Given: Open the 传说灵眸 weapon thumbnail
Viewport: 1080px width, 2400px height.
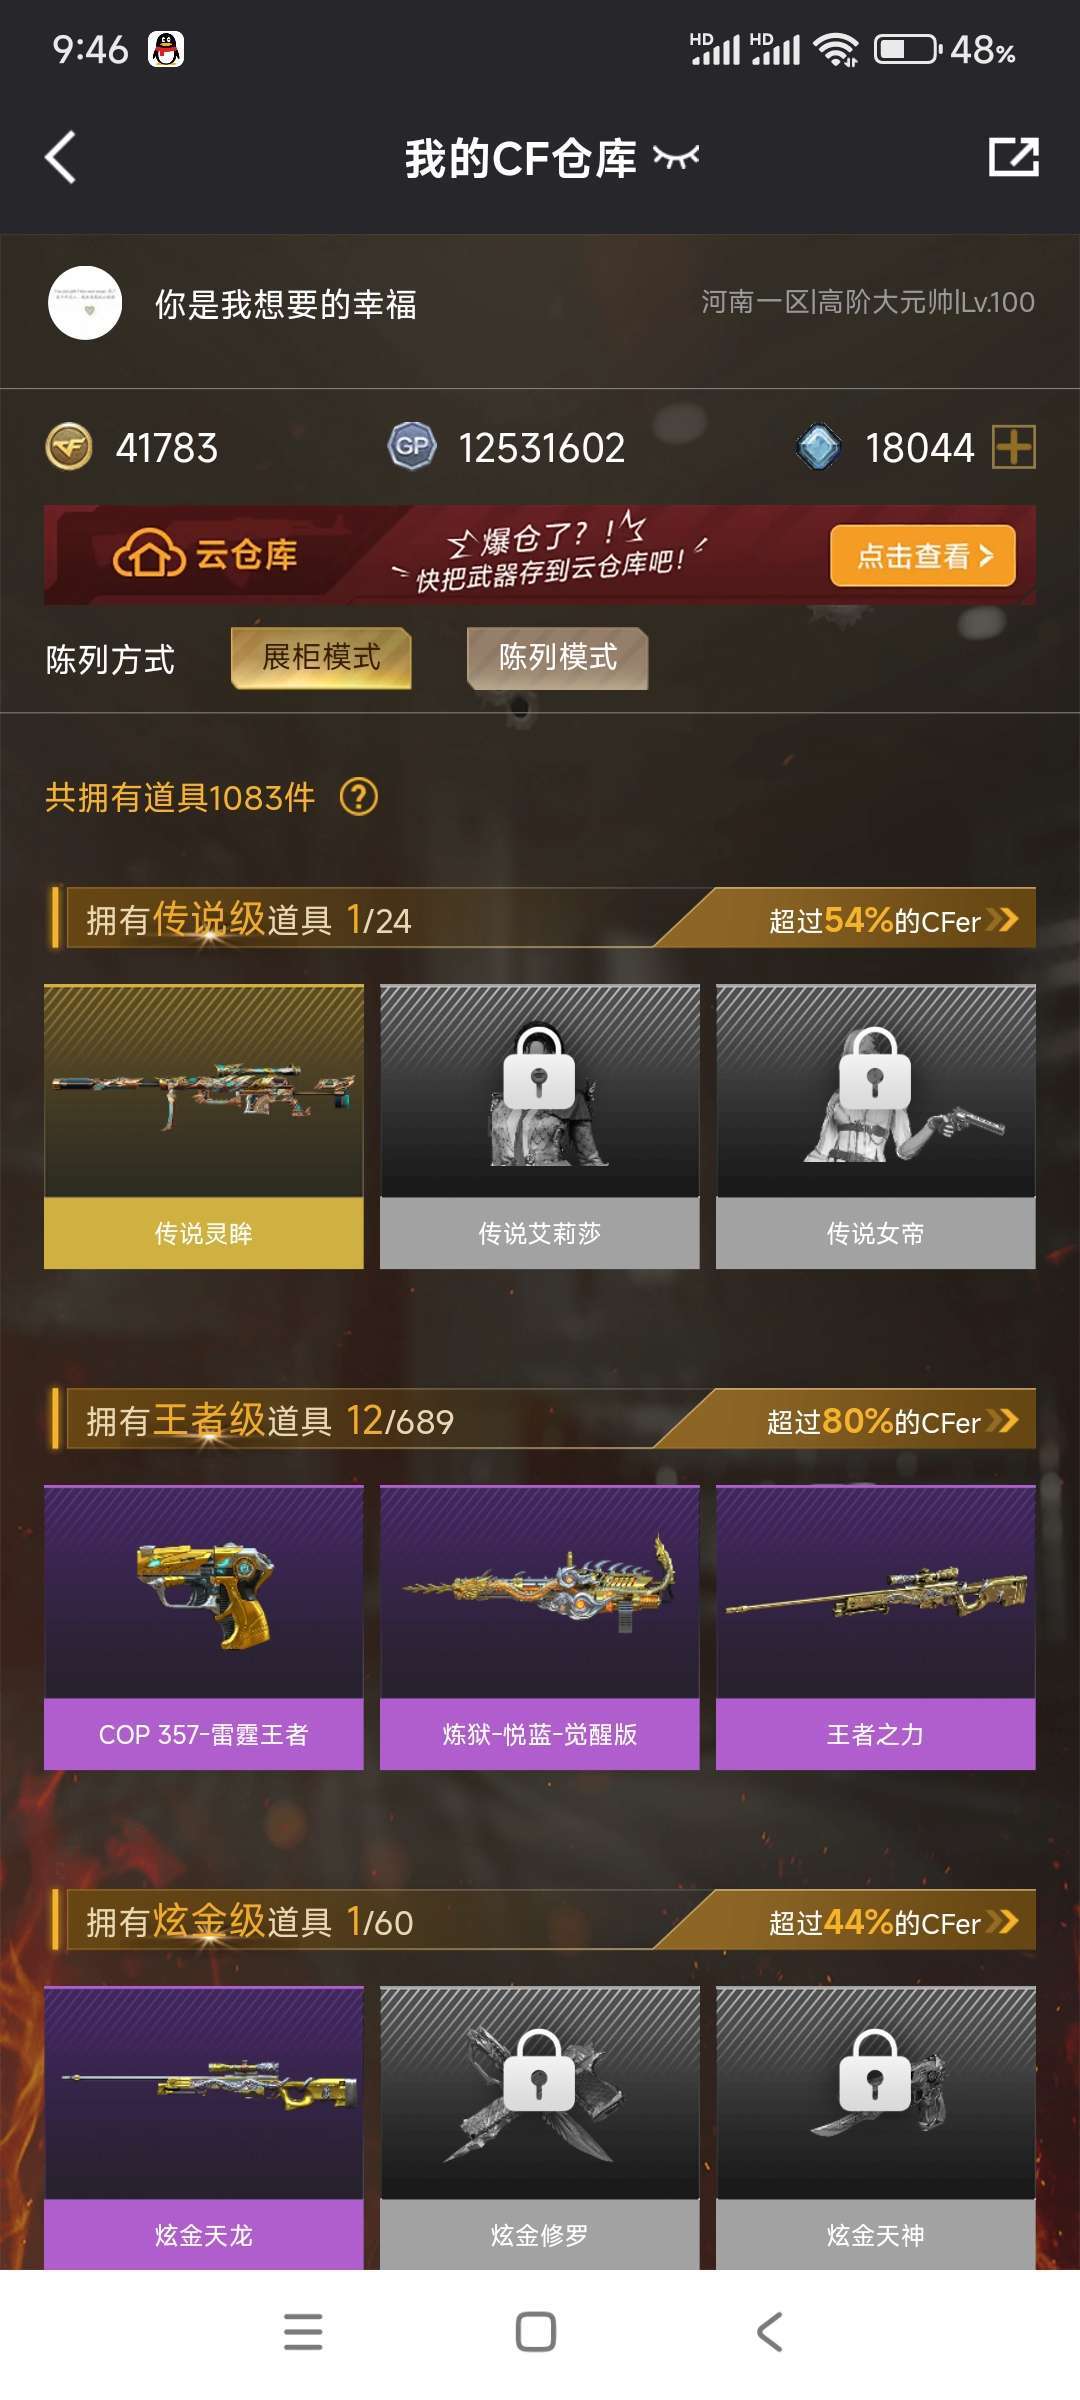Looking at the screenshot, I should pyautogui.click(x=204, y=1127).
